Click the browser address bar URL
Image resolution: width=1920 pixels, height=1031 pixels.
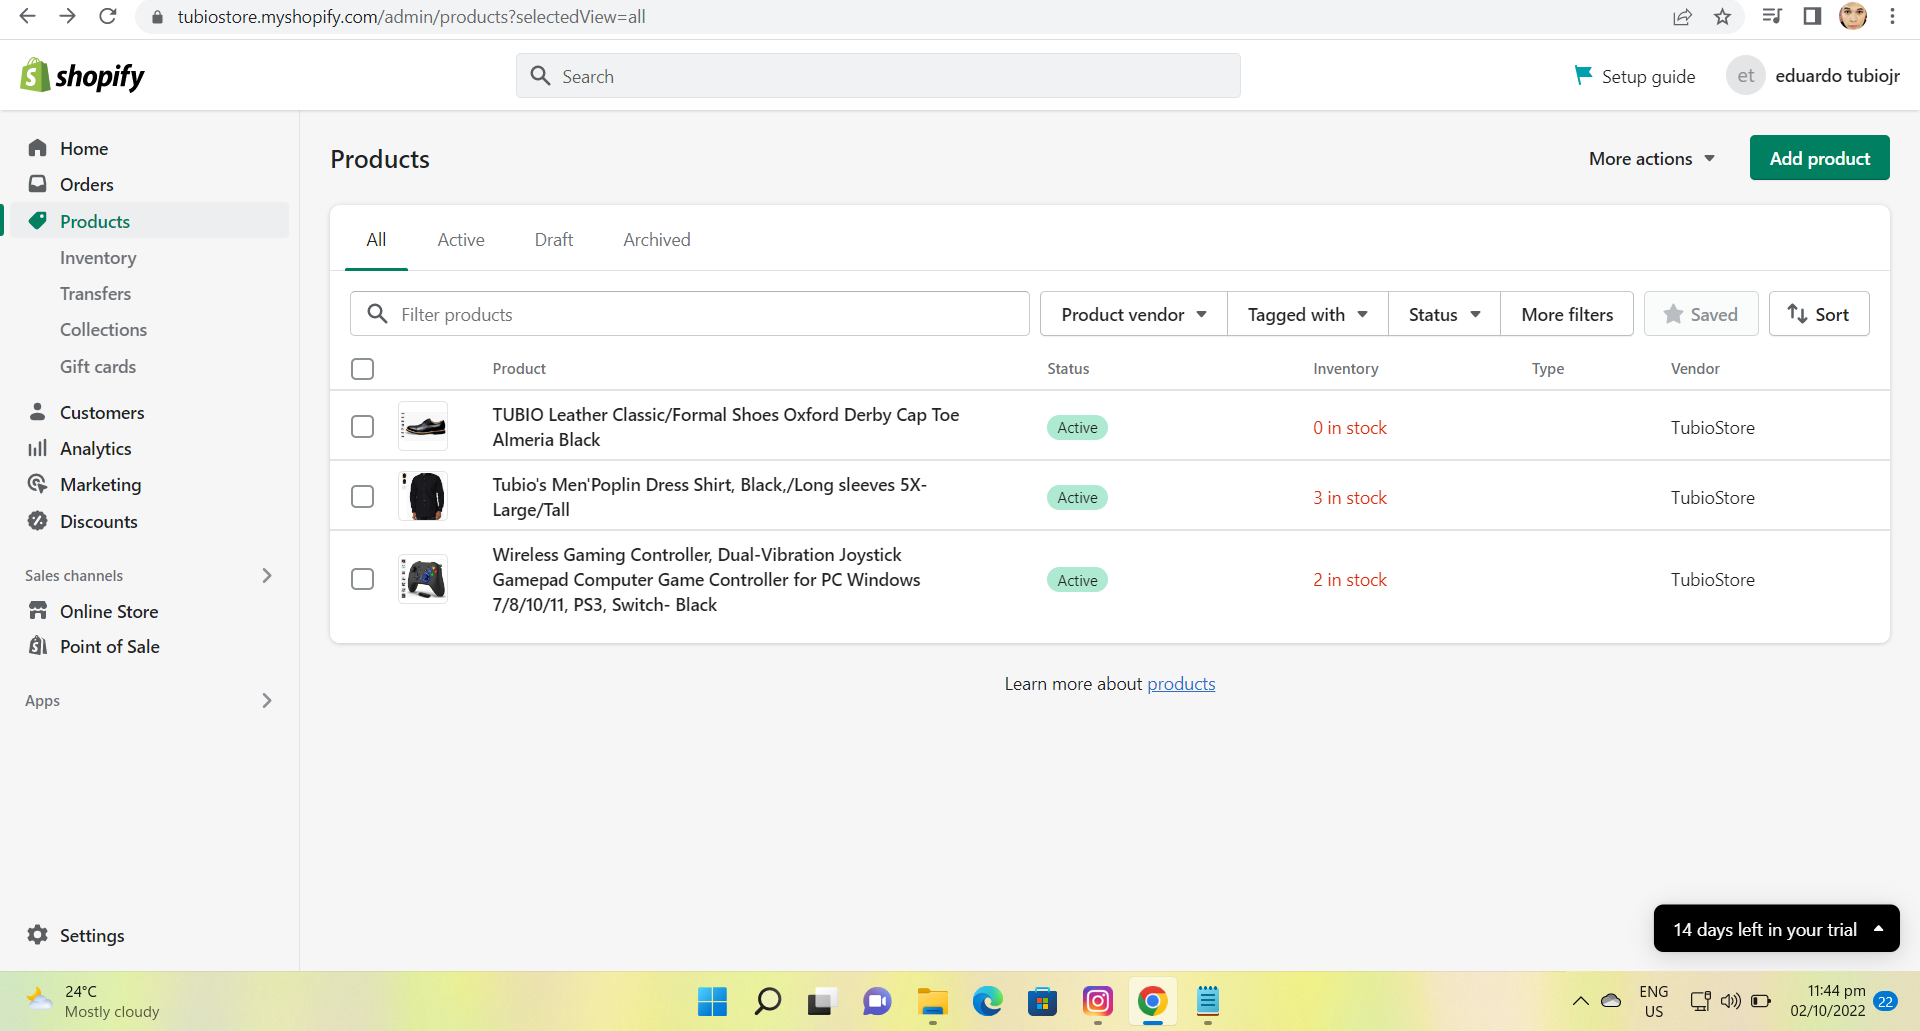411,17
